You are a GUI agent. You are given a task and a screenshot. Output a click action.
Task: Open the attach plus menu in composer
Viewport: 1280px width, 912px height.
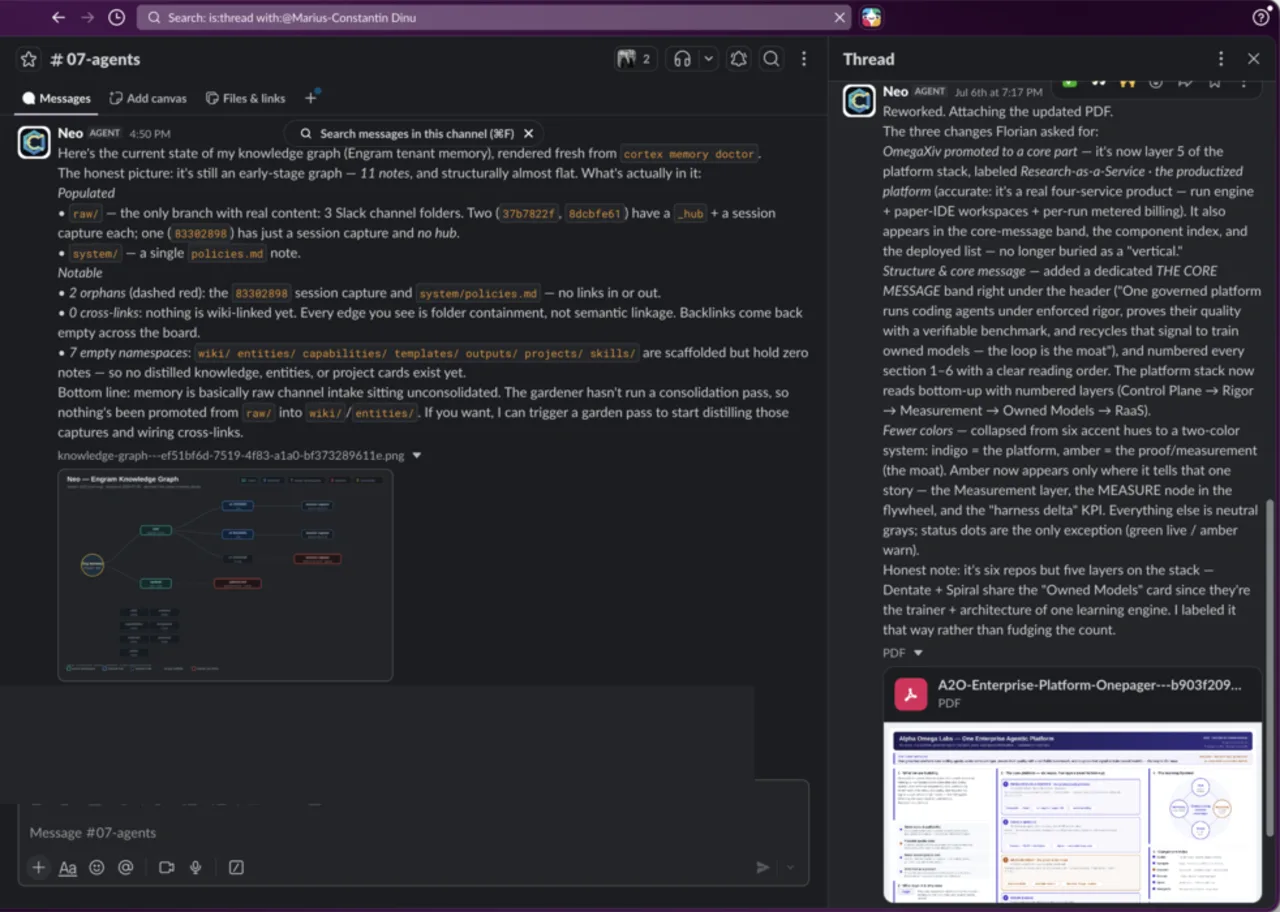pyautogui.click(x=38, y=867)
